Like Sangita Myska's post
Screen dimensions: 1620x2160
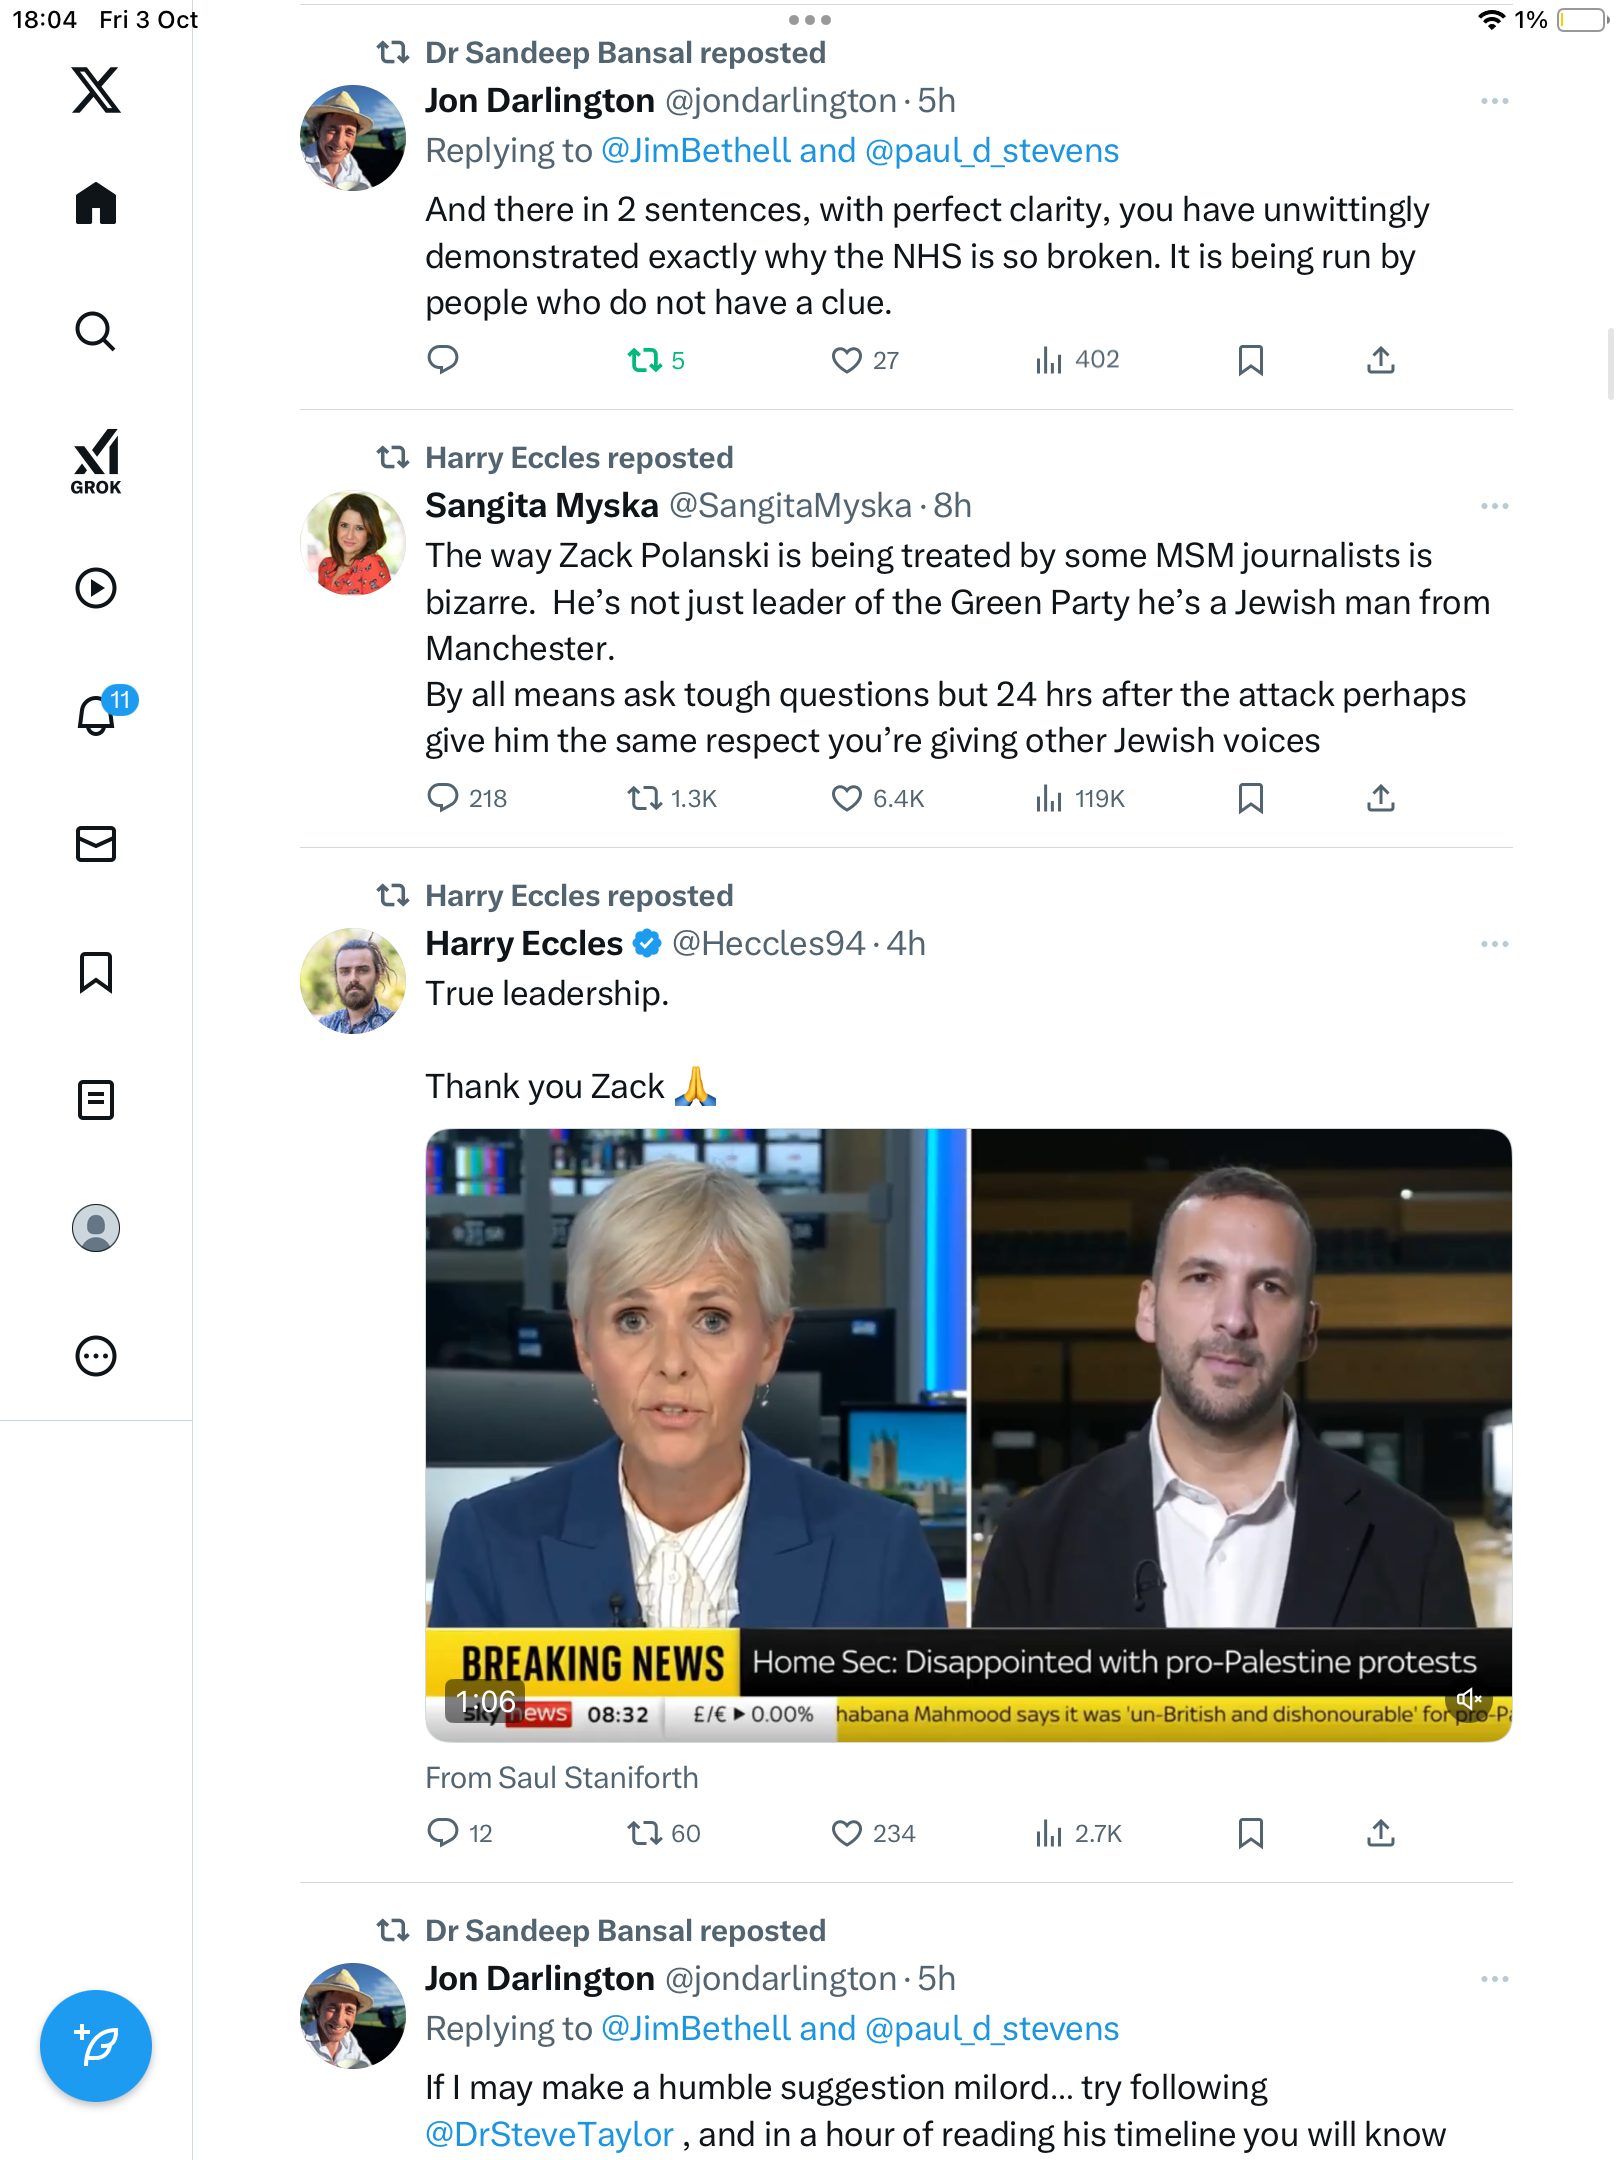click(846, 798)
